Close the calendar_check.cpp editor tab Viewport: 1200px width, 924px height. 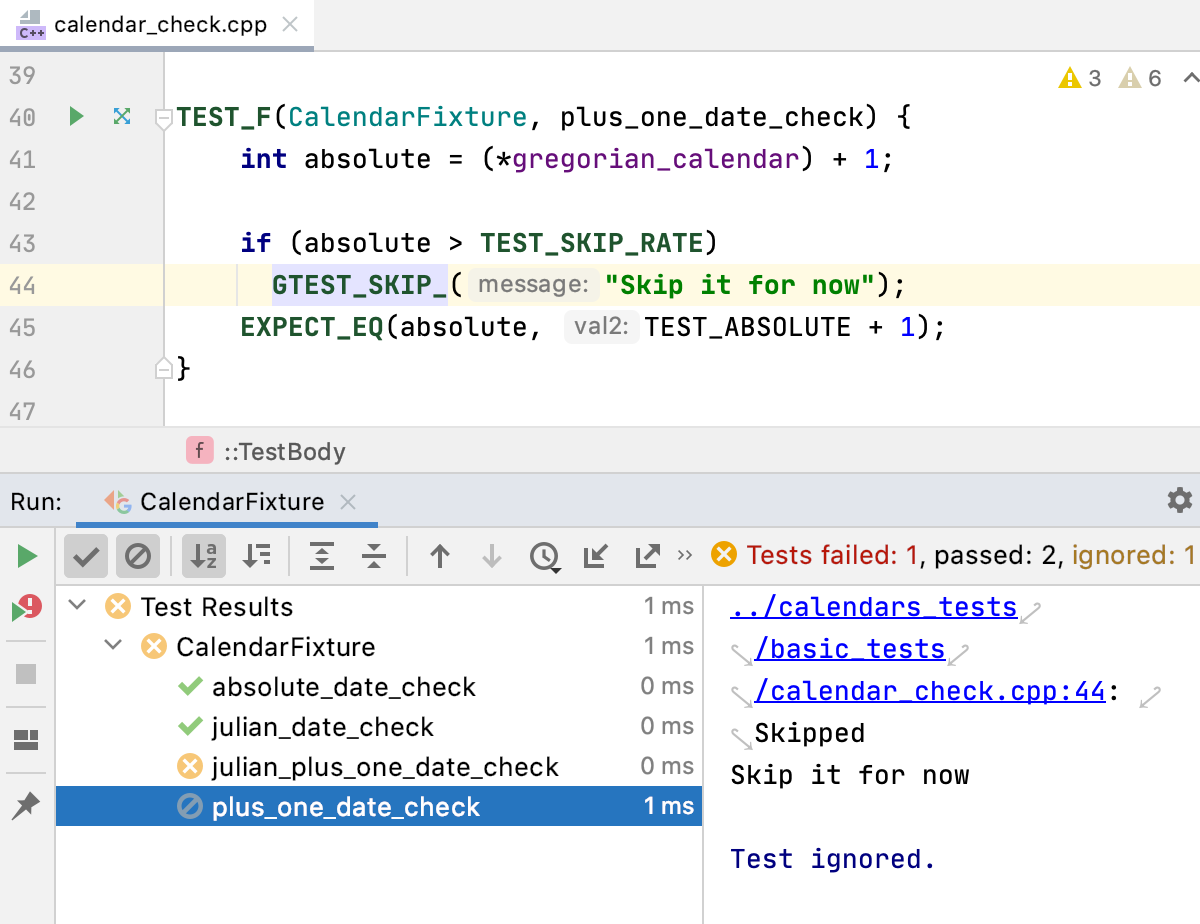tap(290, 24)
